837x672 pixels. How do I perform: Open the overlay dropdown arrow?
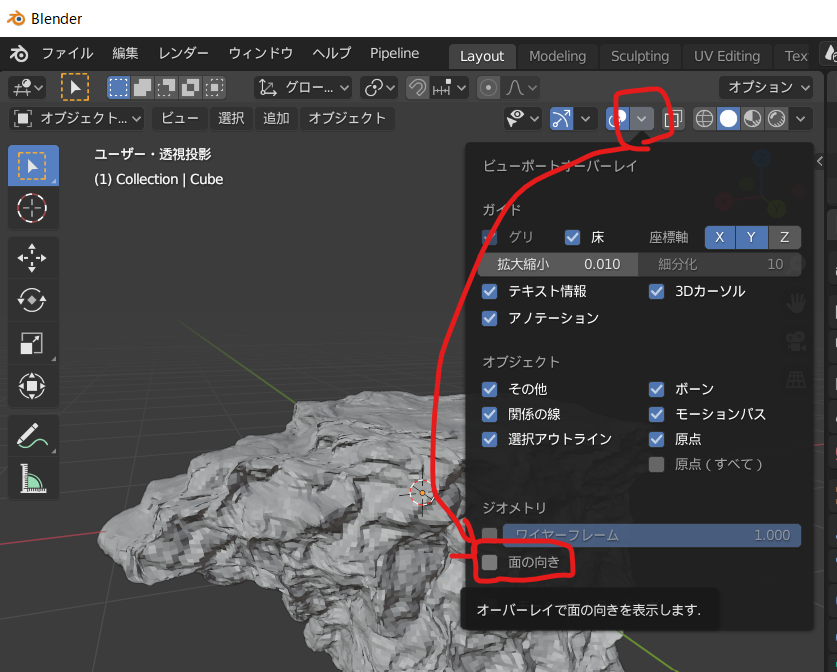pos(642,118)
